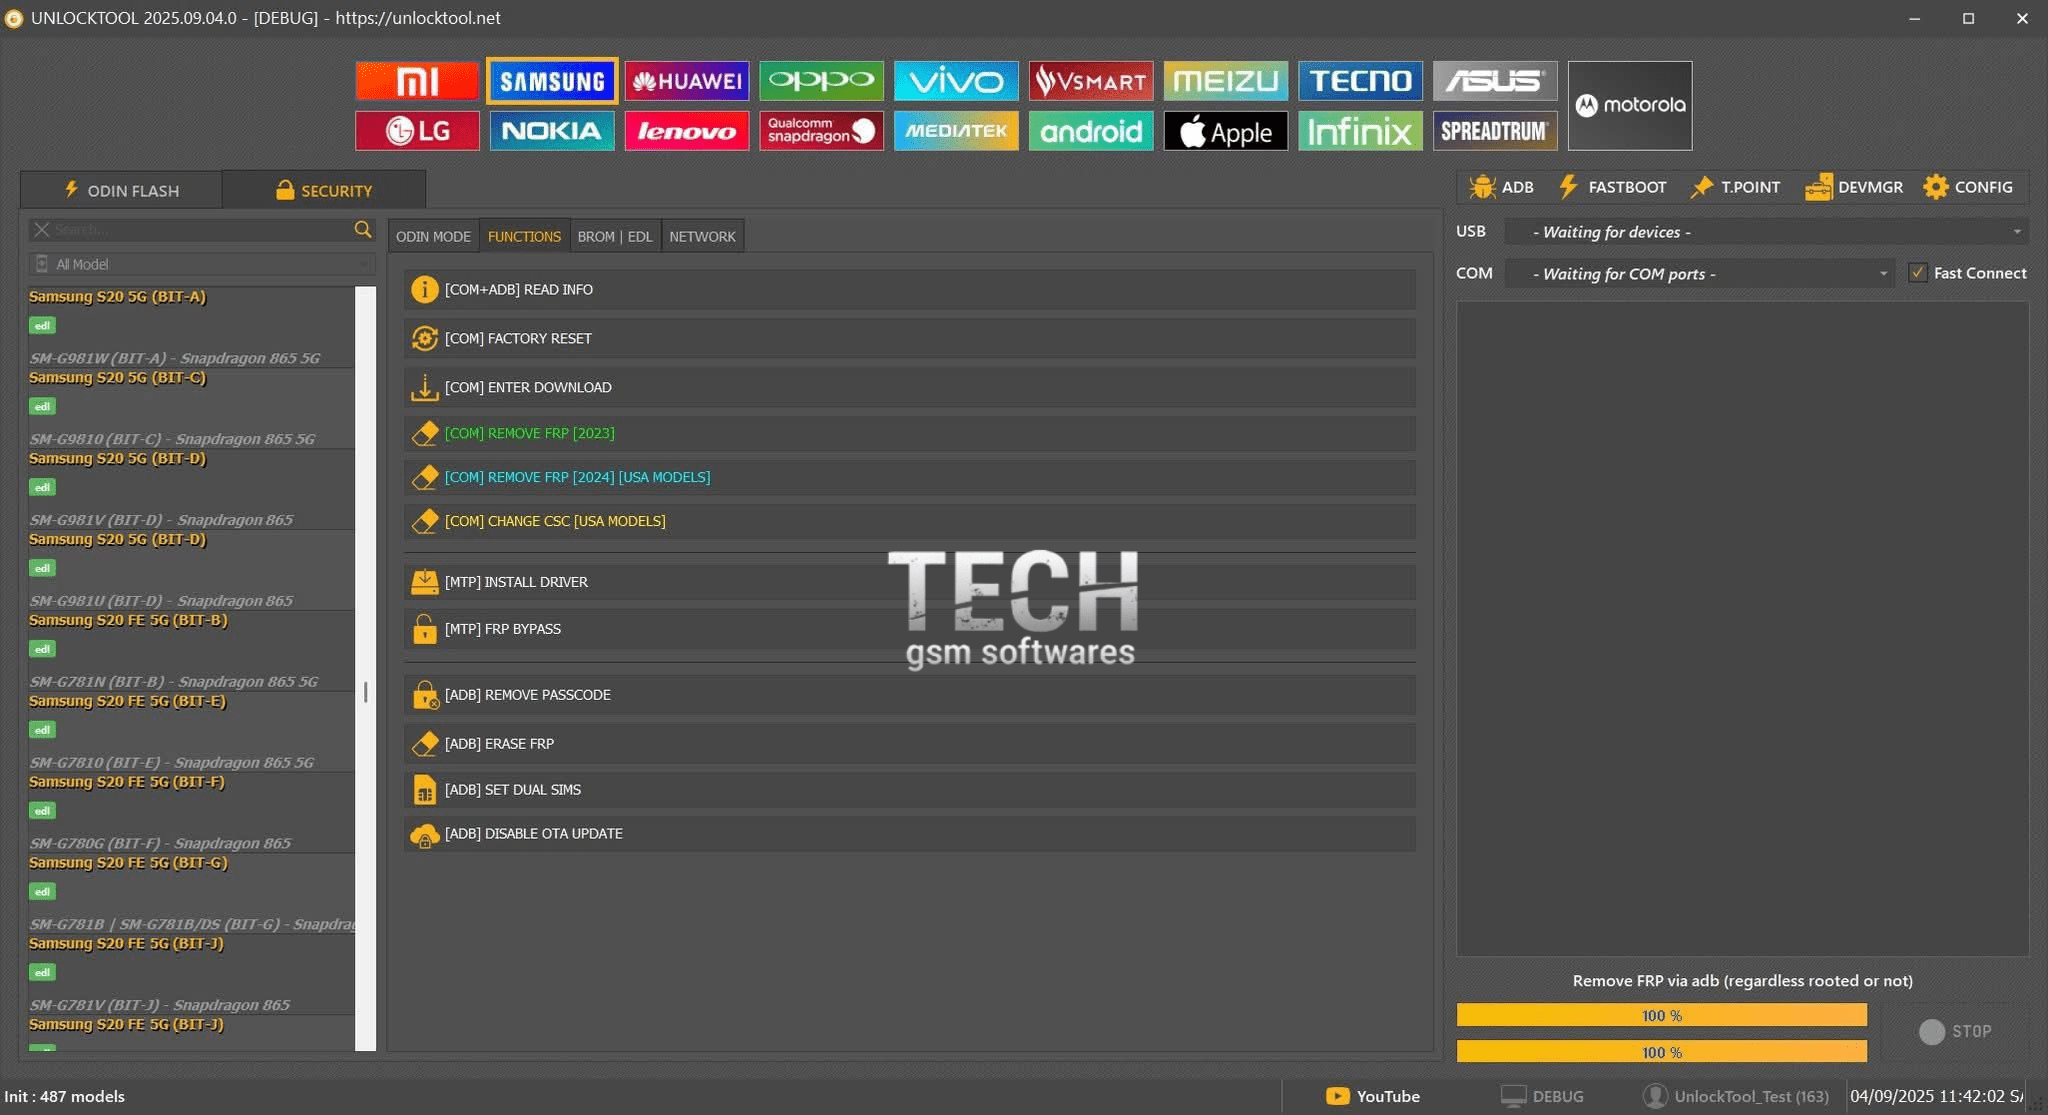Open the COM ports dropdown
2048x1115 pixels.
[1699, 274]
